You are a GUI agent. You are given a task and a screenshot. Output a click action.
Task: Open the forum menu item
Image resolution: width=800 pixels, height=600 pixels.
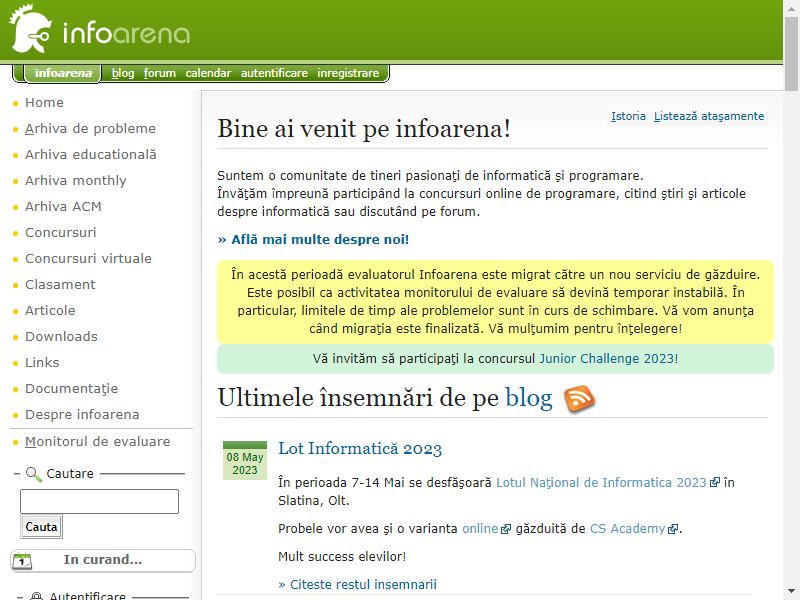tap(160, 73)
